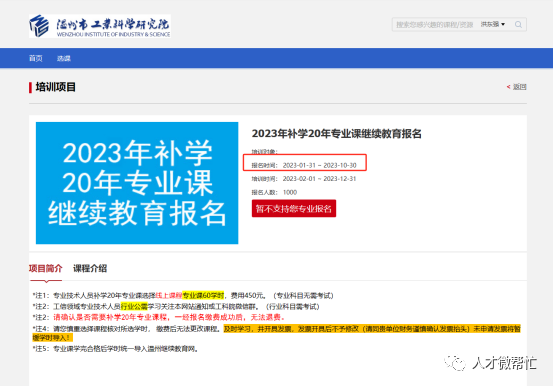Click the 注1 note about 专业课60学时
The height and width of the screenshot is (387, 554).
click(183, 295)
